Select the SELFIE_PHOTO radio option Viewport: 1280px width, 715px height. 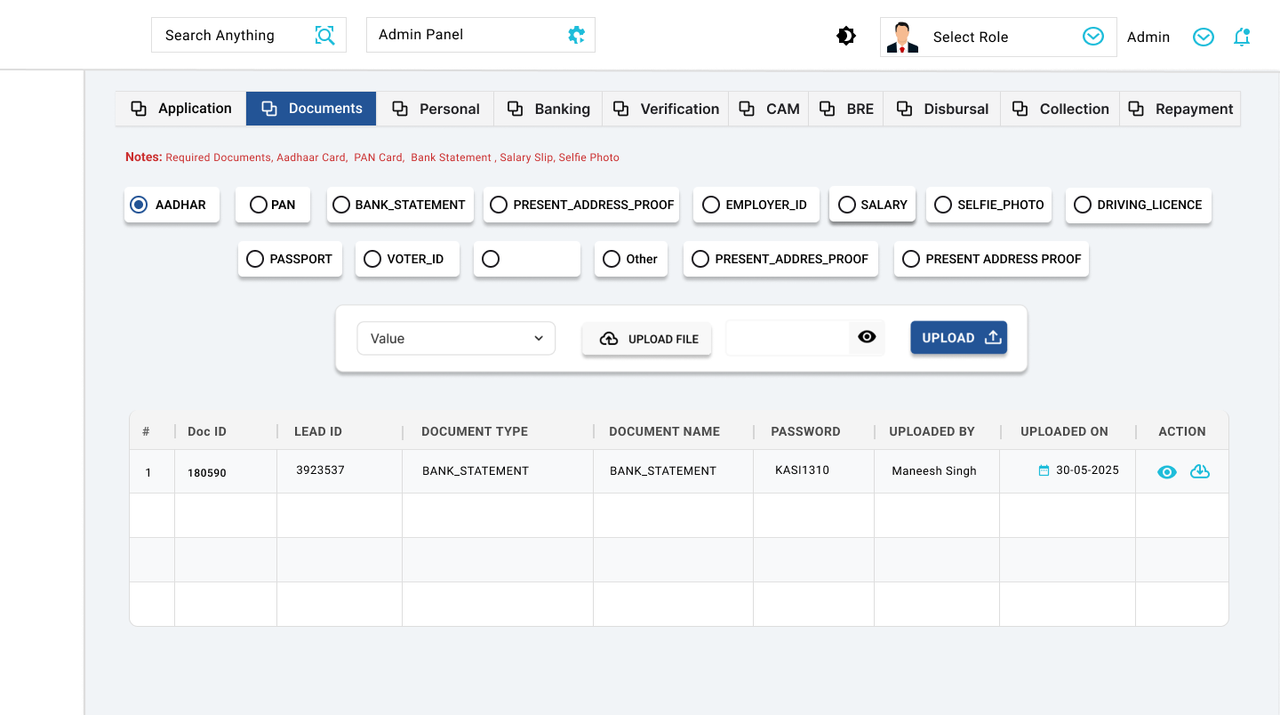pos(942,204)
